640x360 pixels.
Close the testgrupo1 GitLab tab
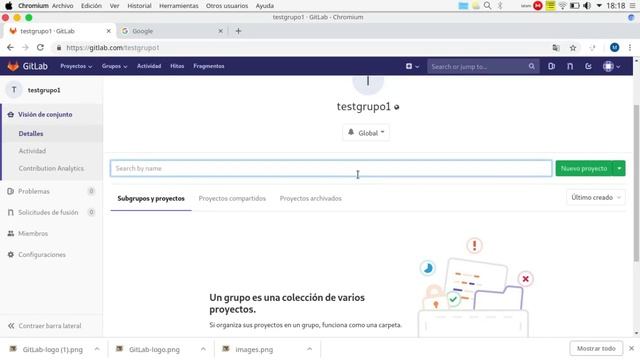(x=109, y=31)
